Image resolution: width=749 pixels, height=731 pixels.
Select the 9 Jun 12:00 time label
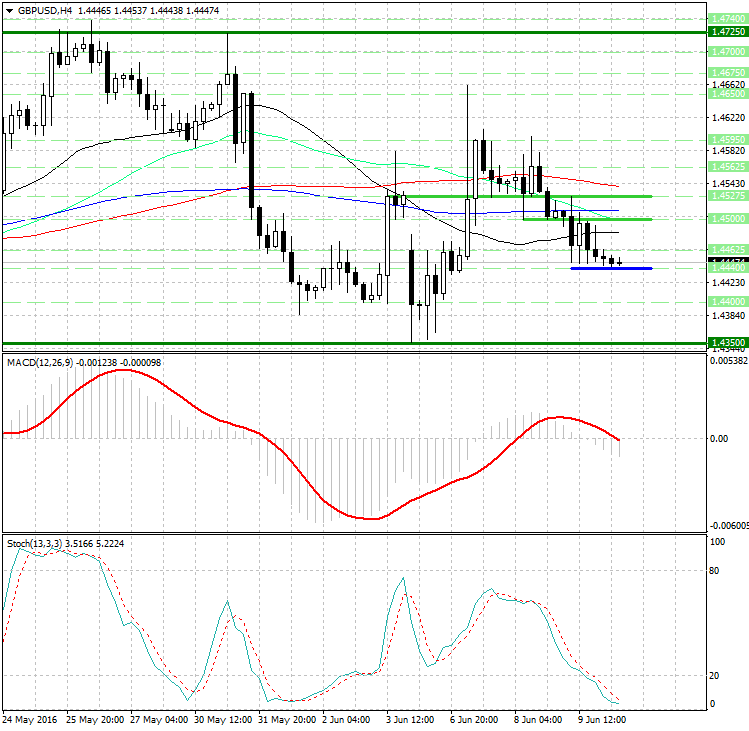click(602, 719)
